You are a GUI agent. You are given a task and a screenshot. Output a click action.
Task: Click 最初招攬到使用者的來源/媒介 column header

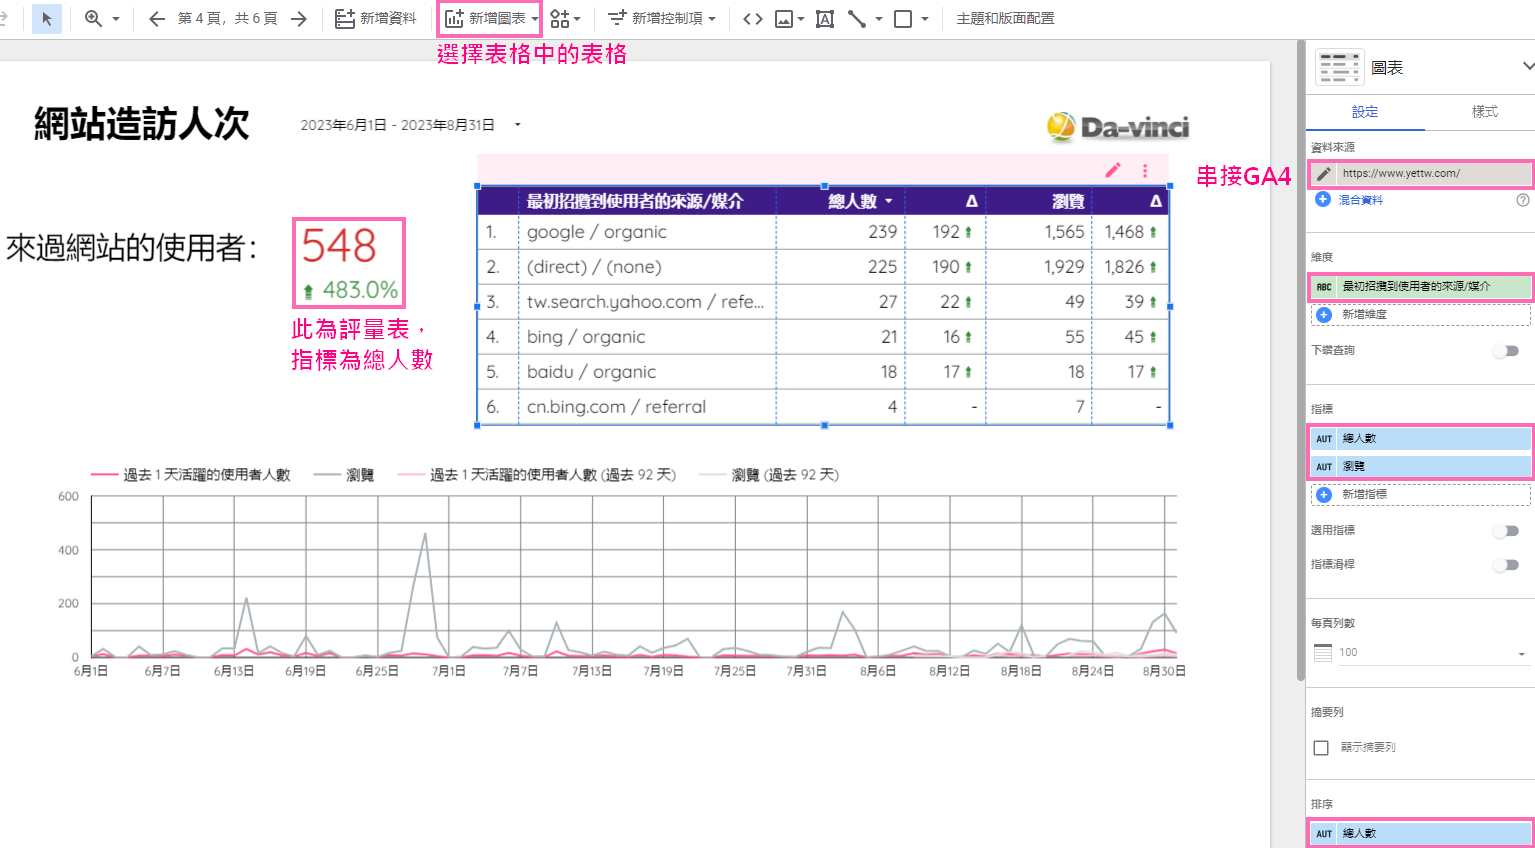(634, 201)
